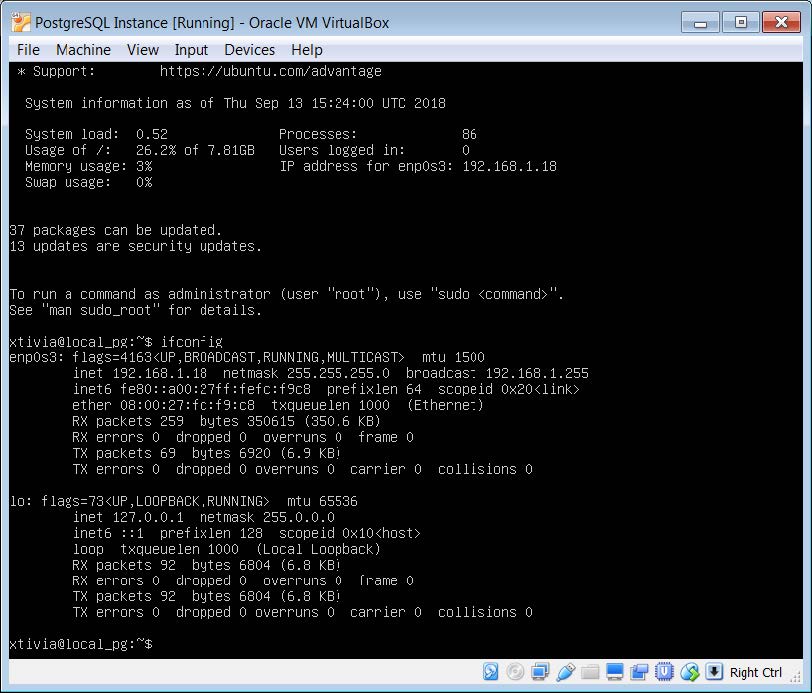Click '(Local Loopback)' text
This screenshot has width=812, height=693.
point(318,549)
